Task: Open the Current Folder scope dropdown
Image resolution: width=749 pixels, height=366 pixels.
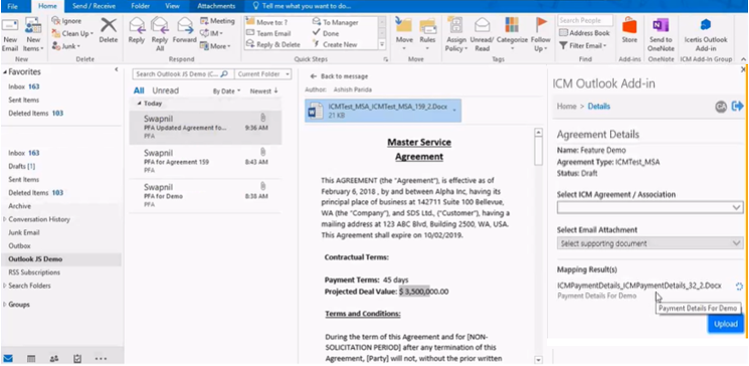Action: [264, 74]
